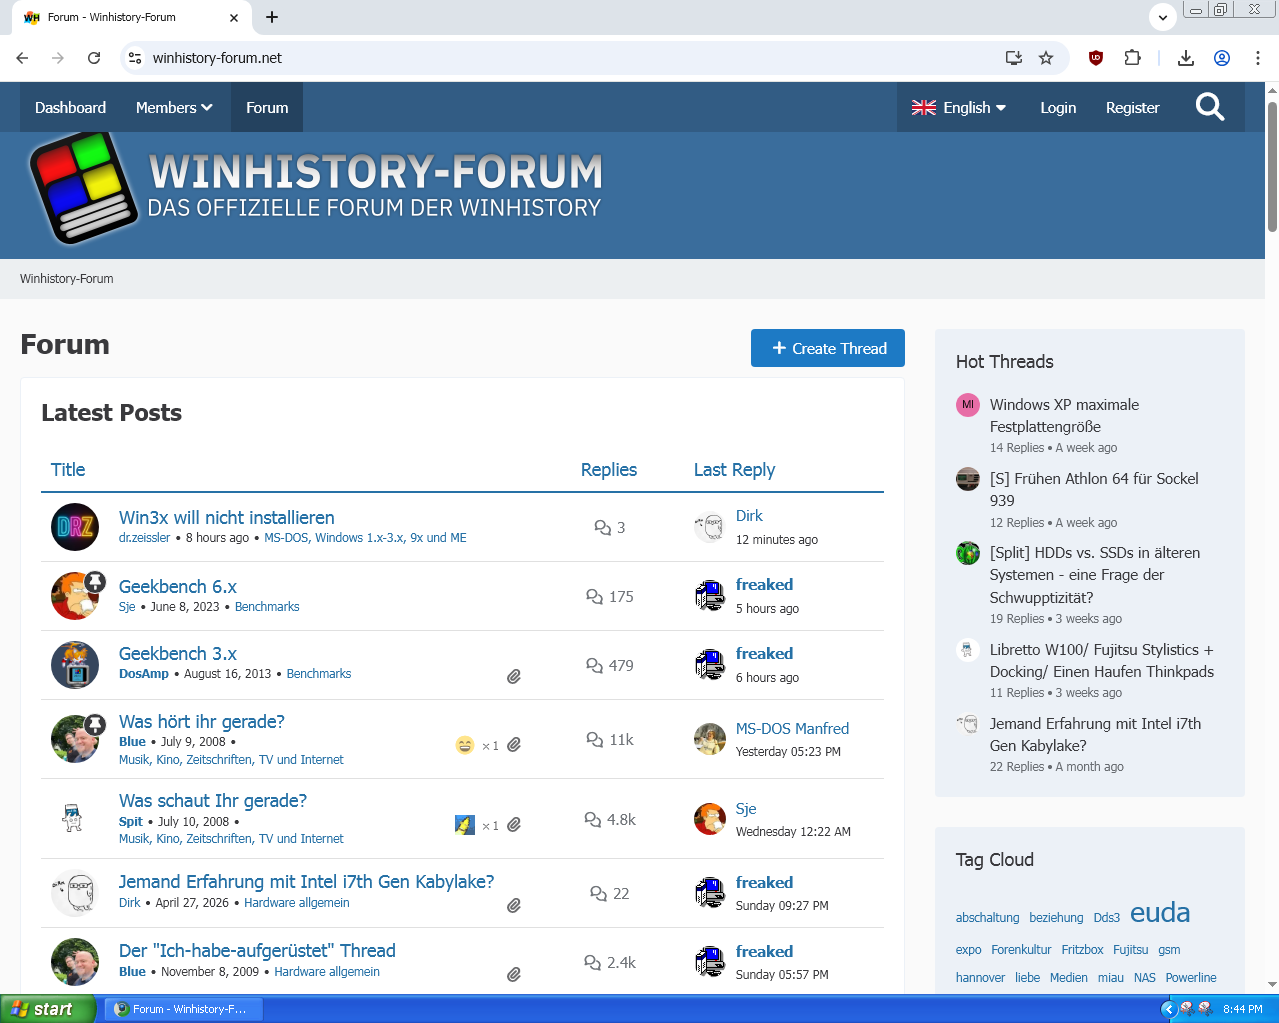Open the Chrome profile icon
Image resolution: width=1279 pixels, height=1023 pixels.
(1222, 58)
